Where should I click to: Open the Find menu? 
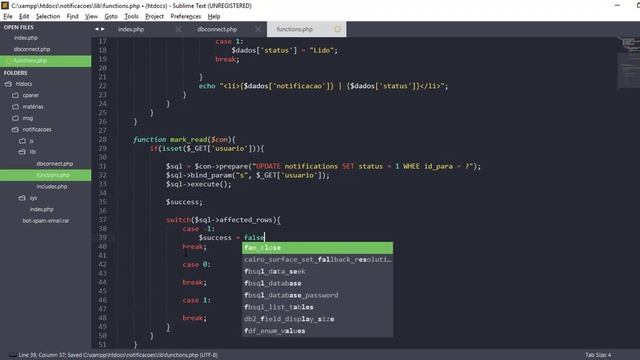click(x=72, y=16)
